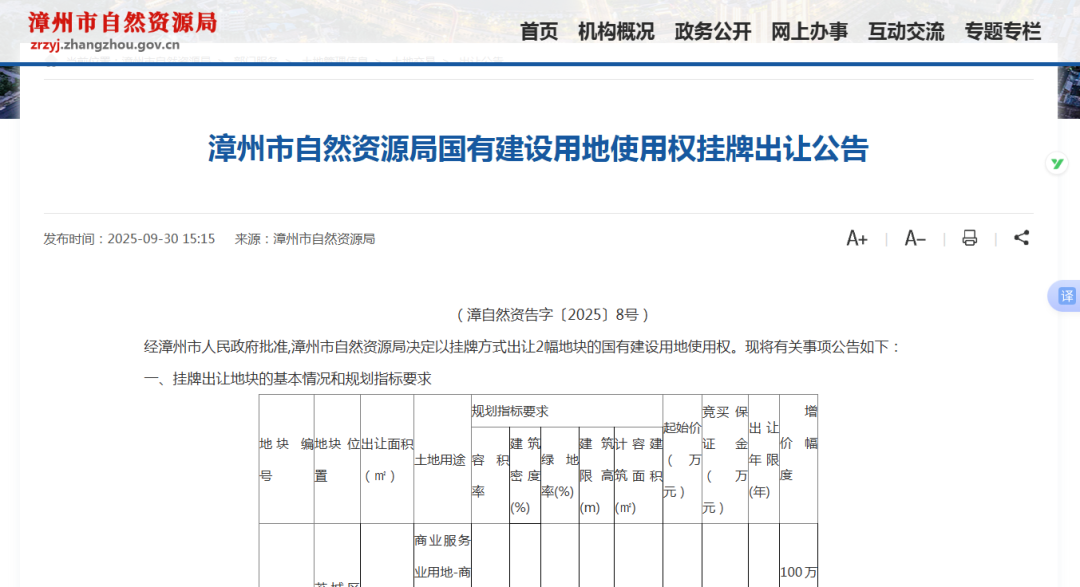Open 专题专栏 in the top navigation
This screenshot has height=587, width=1080.
pos(1003,31)
